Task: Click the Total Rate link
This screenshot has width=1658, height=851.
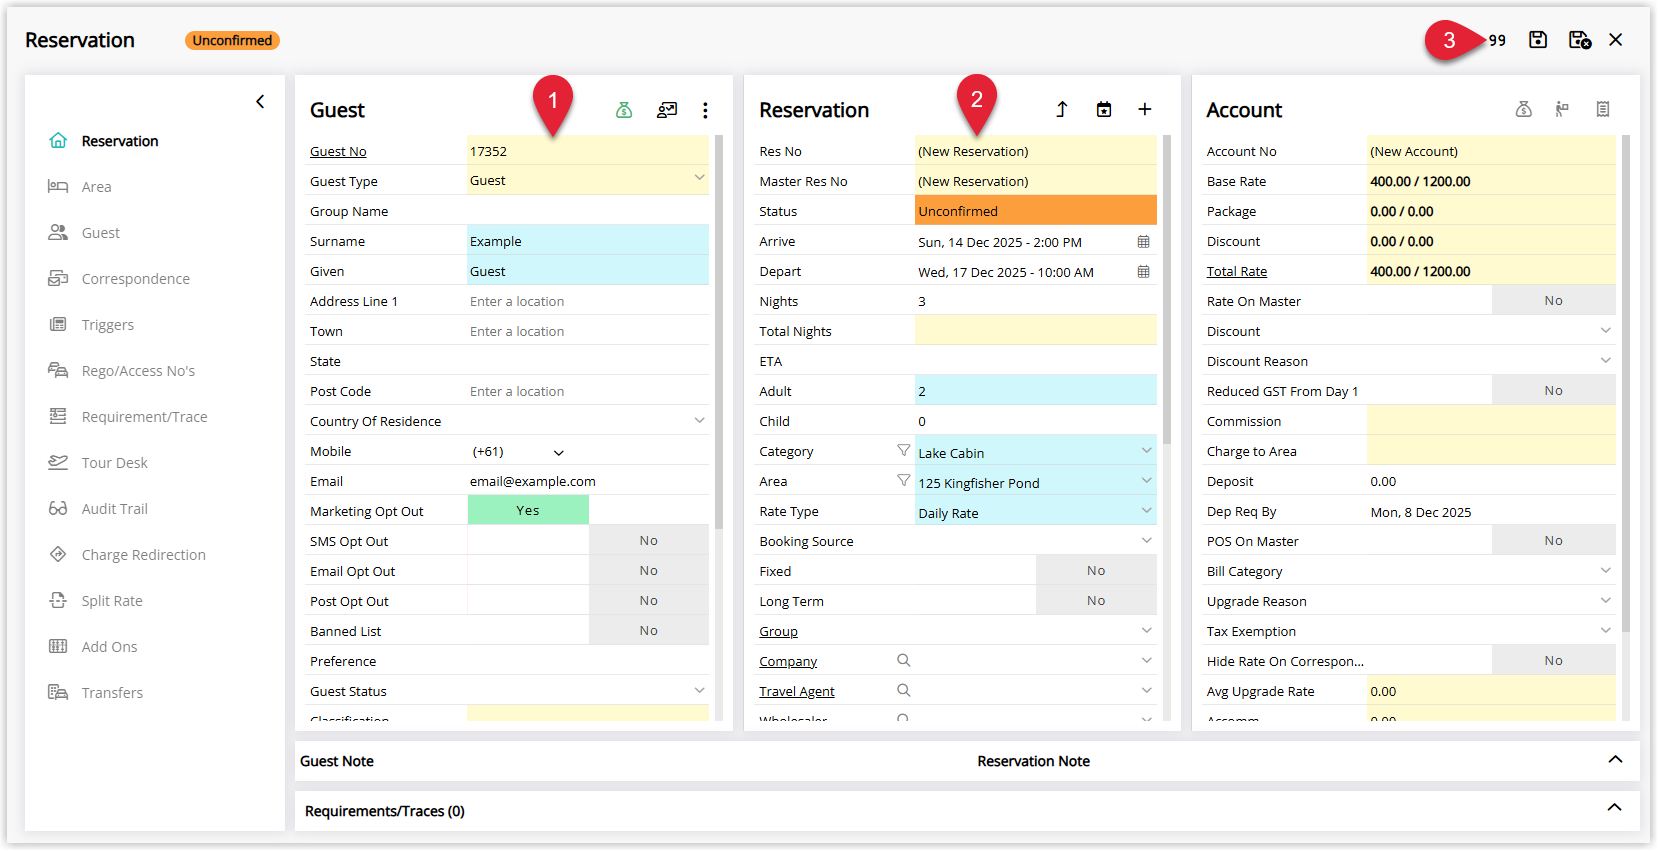Action: [1237, 272]
